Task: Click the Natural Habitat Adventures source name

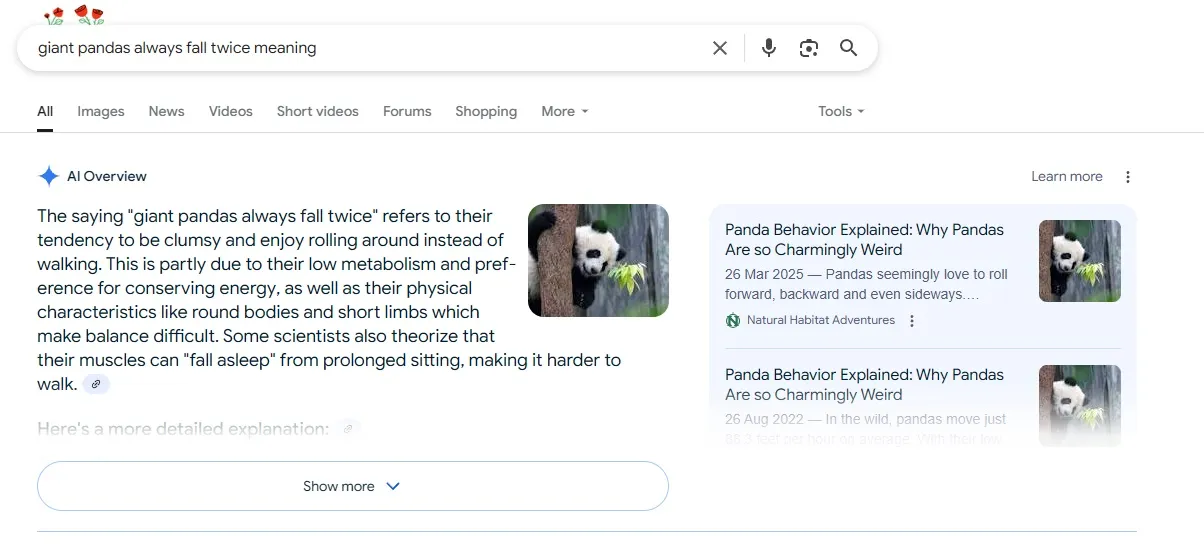Action: point(820,321)
